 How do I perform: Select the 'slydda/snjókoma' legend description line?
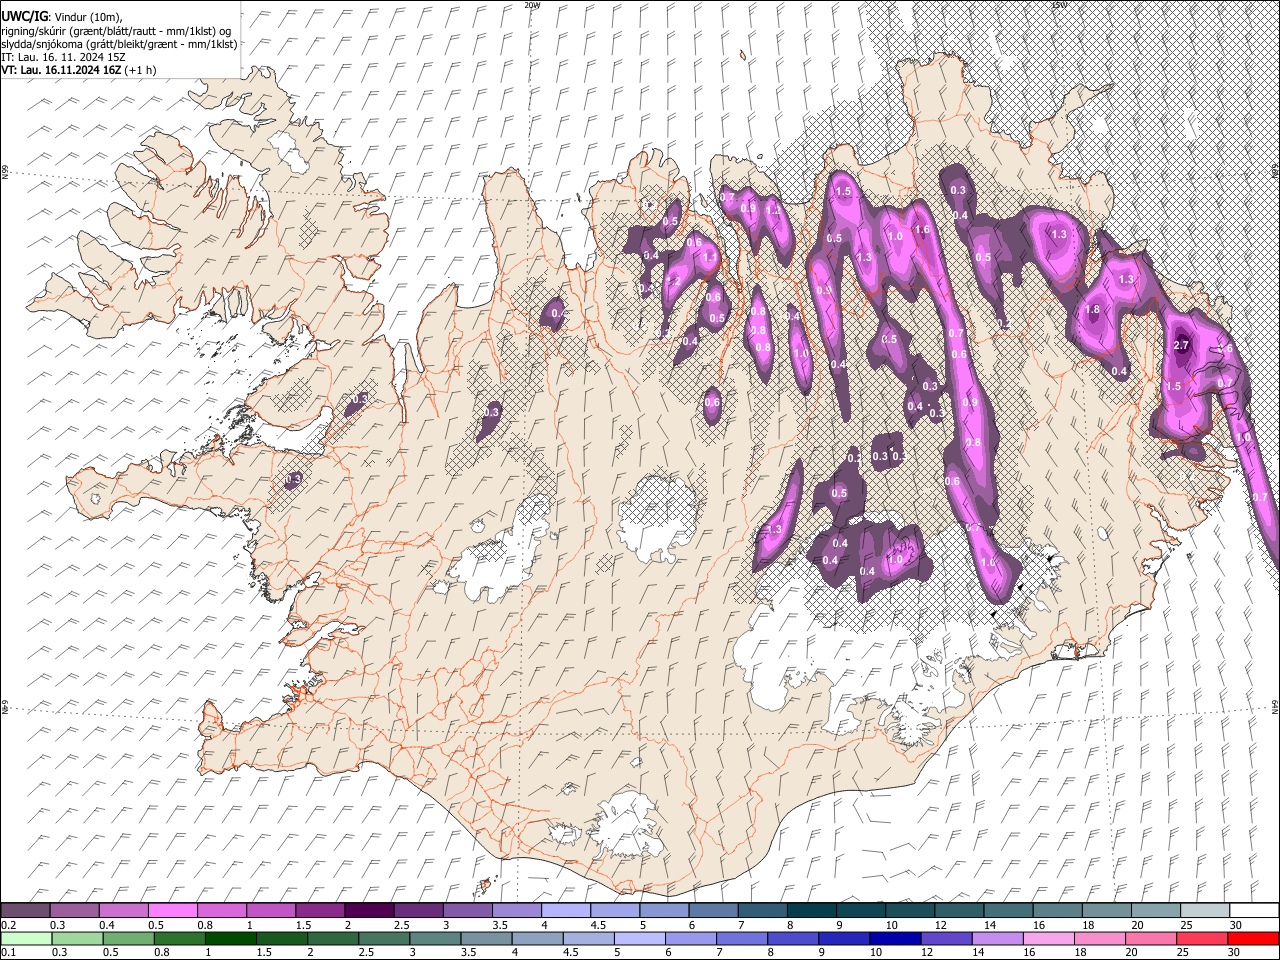(x=119, y=44)
